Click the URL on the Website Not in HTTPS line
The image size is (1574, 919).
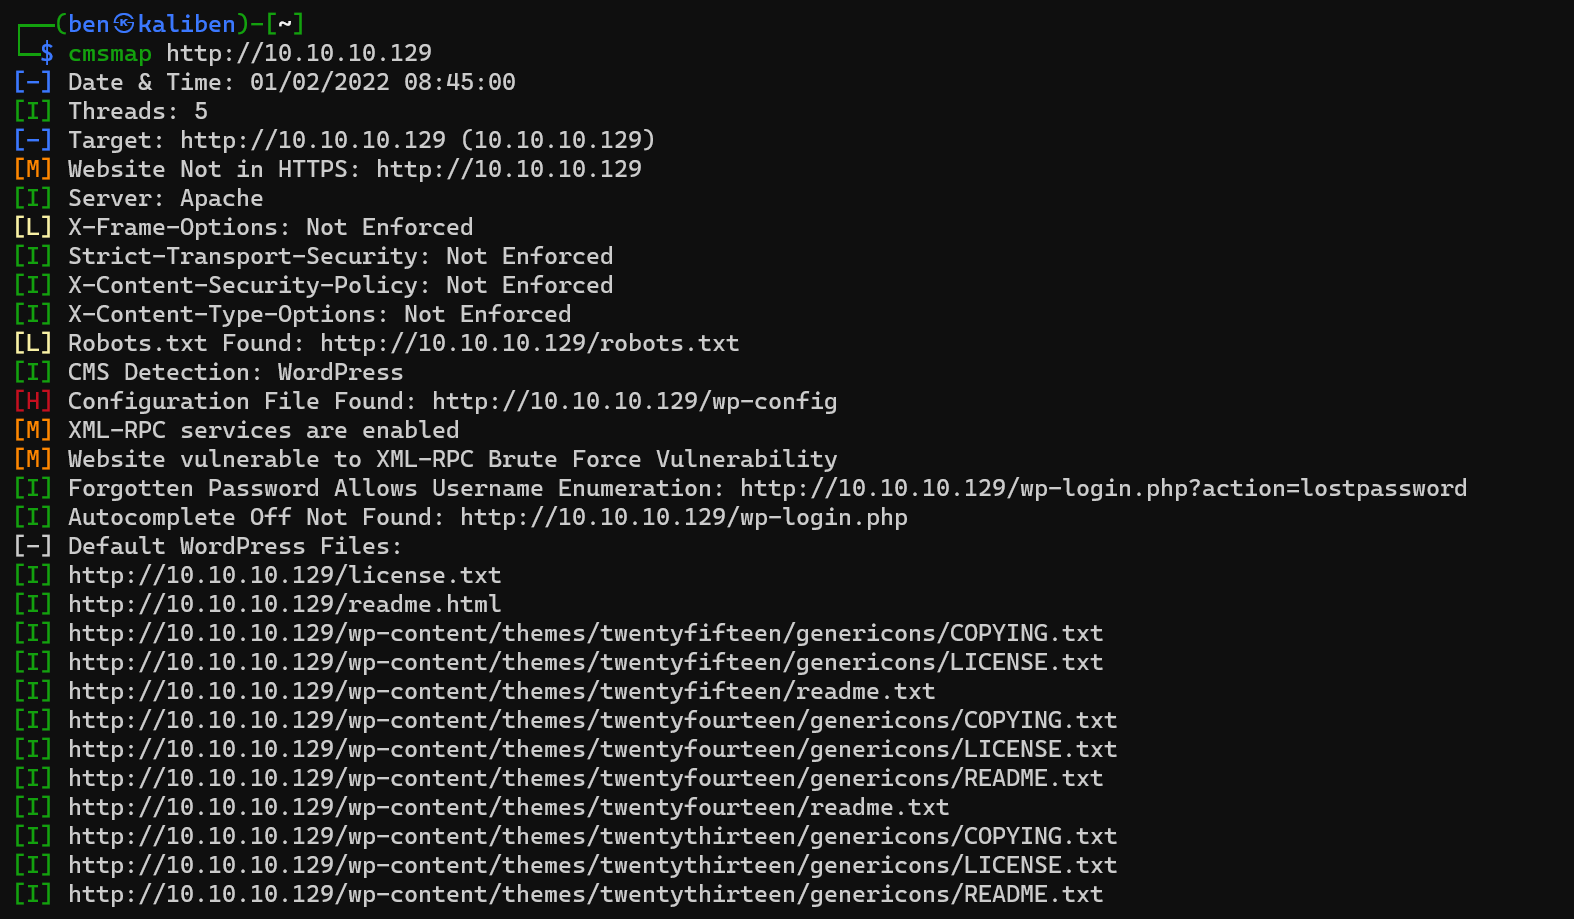(x=508, y=169)
